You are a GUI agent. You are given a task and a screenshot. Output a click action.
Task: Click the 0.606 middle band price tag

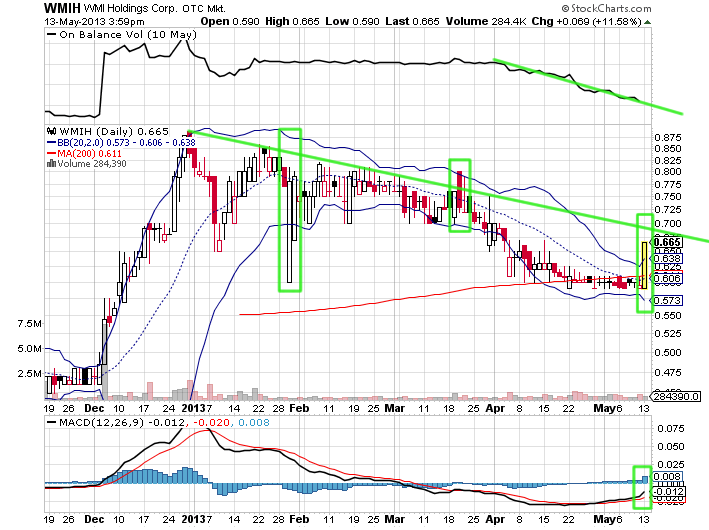tap(667, 278)
